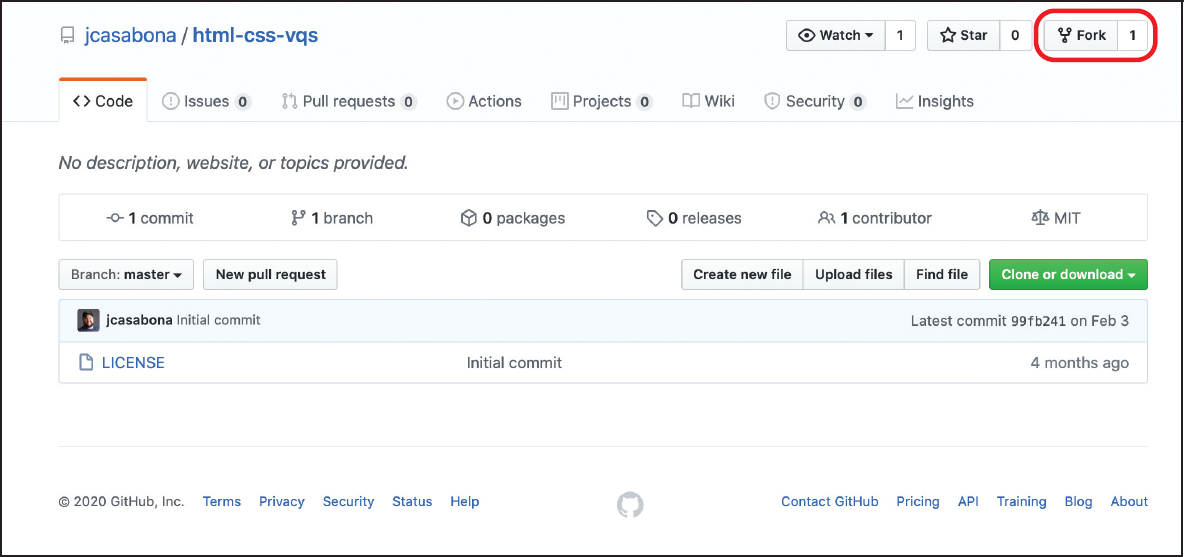Open the 0 releases link
Image resolution: width=1184 pixels, height=557 pixels.
694,218
